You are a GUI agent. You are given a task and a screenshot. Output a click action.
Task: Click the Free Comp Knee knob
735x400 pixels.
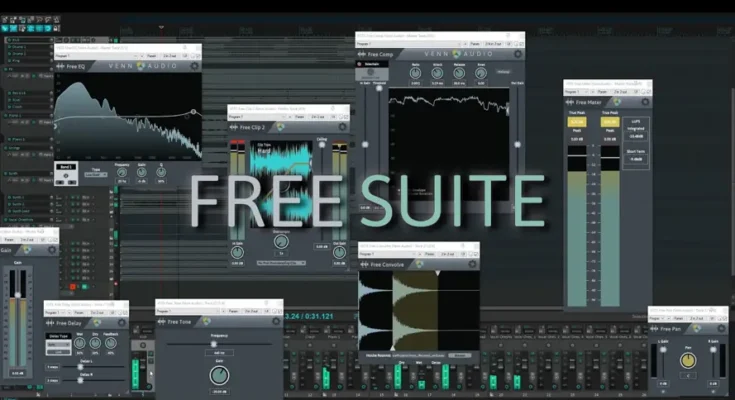point(481,73)
